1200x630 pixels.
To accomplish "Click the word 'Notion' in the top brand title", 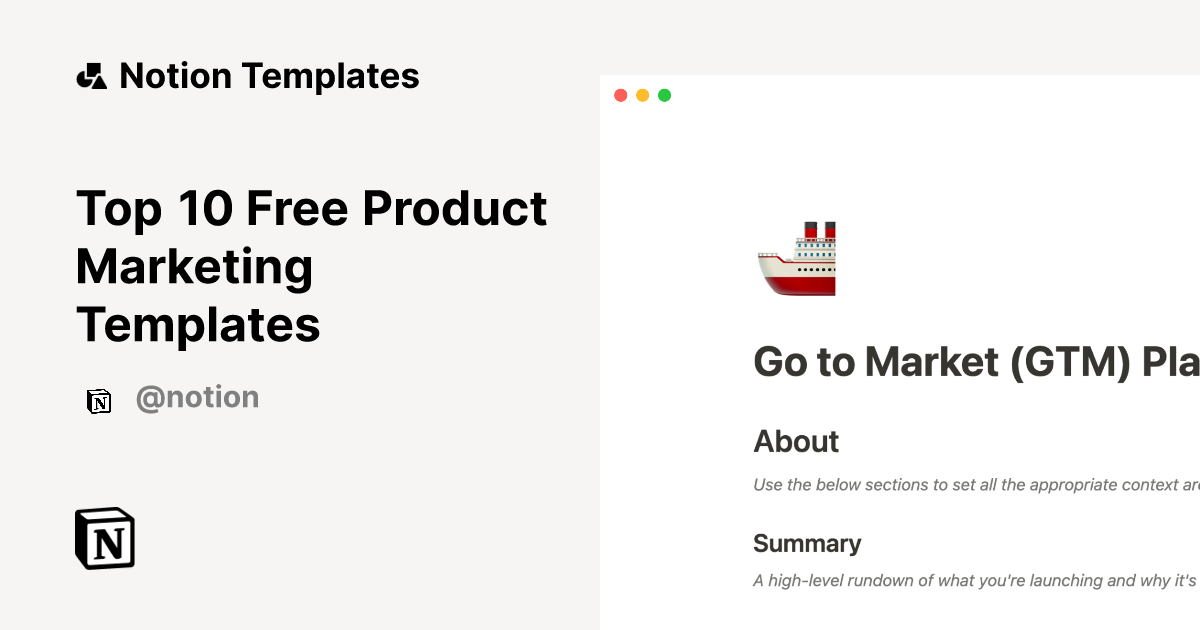I will click(x=176, y=76).
